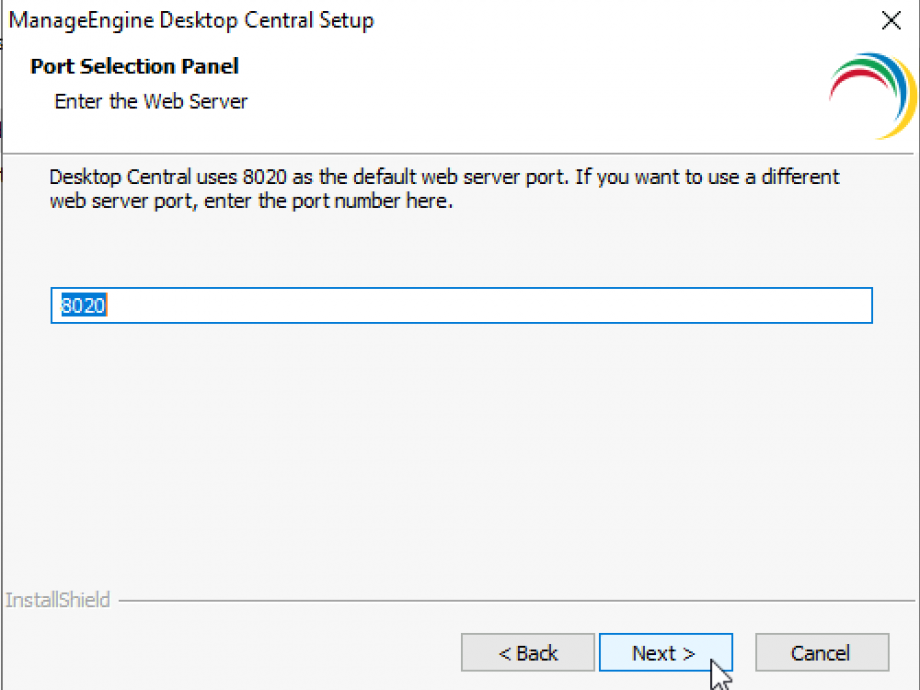Close the setup window
920x690 pixels.
891,20
